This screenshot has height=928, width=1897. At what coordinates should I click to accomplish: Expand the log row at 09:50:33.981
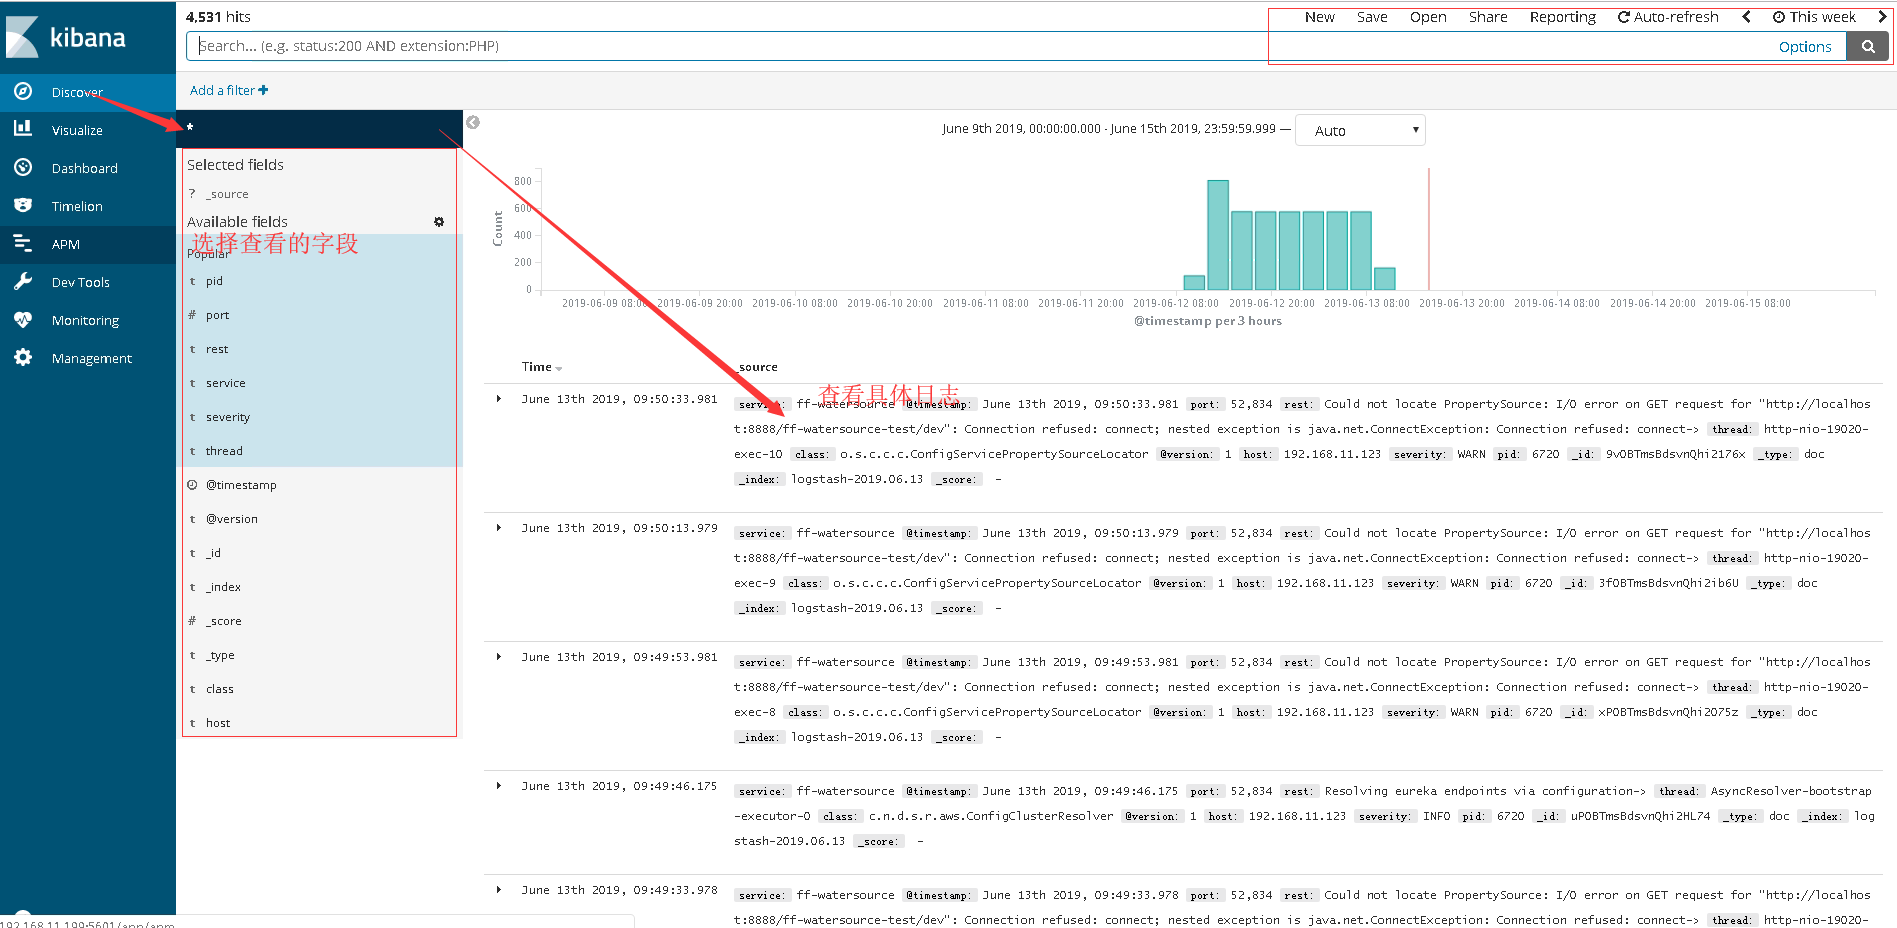tap(499, 399)
